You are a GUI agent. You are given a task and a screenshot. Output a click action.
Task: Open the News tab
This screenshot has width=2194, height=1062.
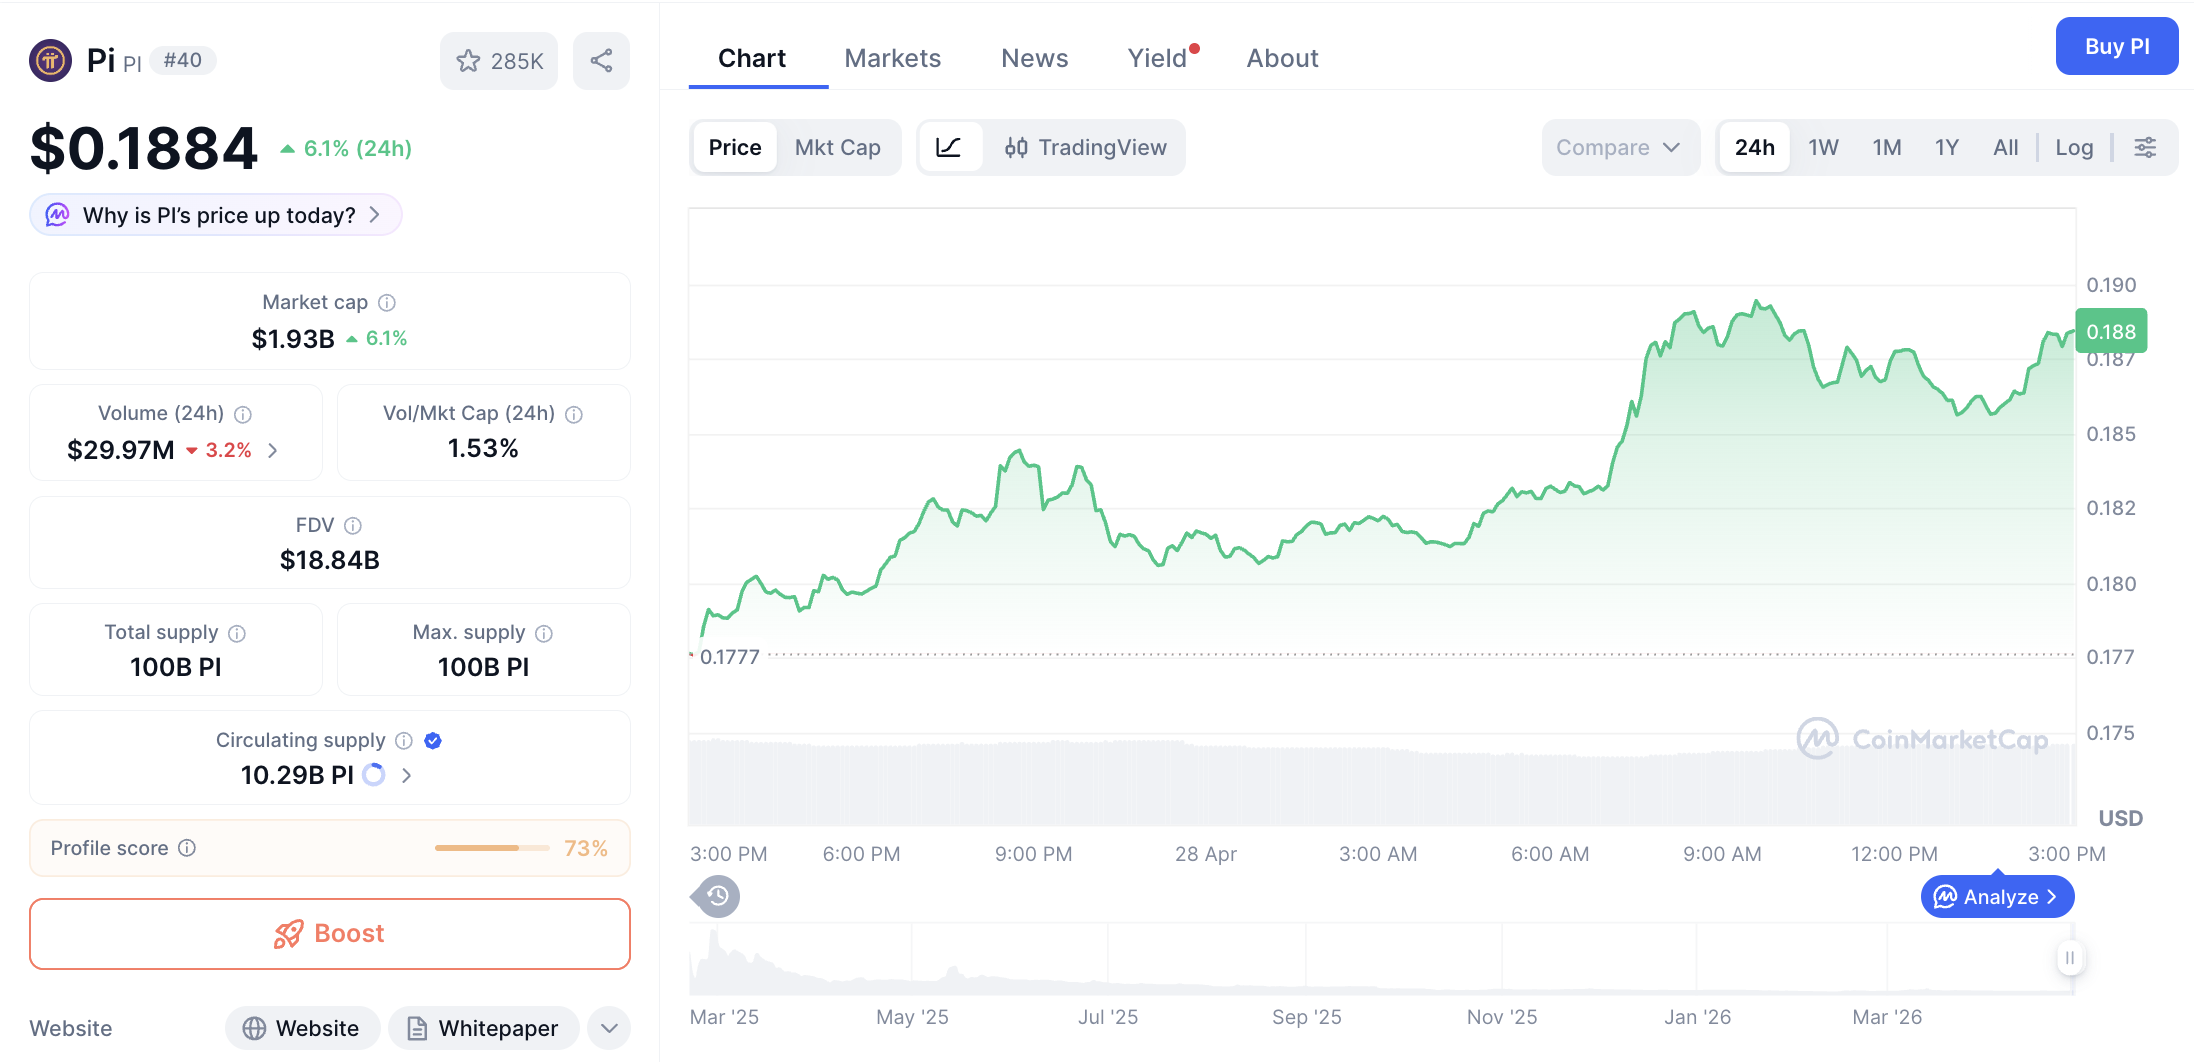click(1034, 58)
